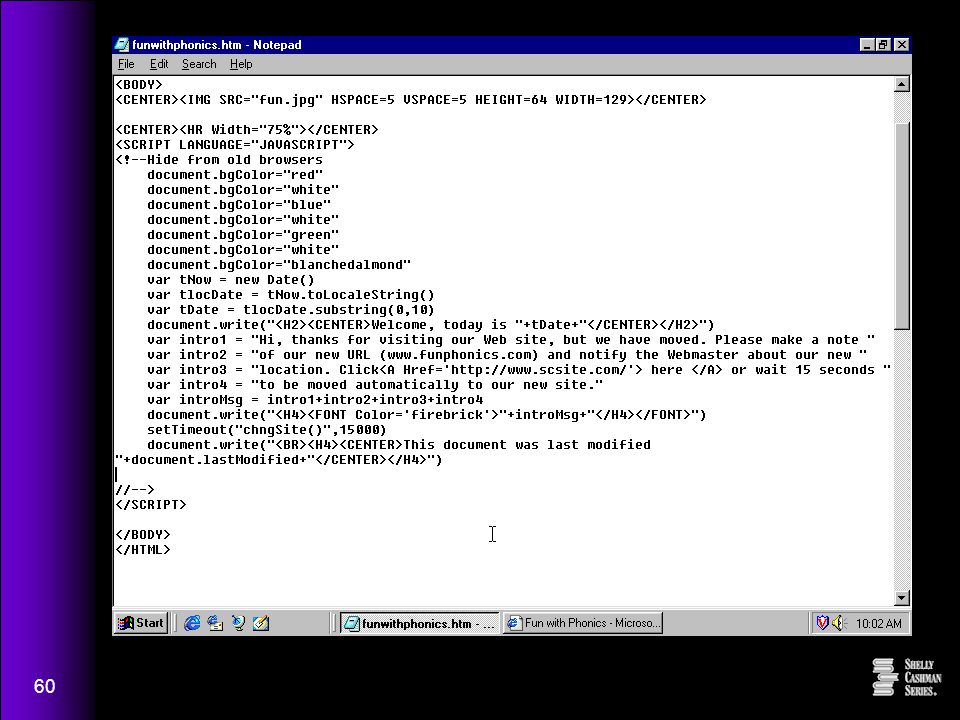Click the scroll up arrow
Screen dimensions: 960x720
click(x=902, y=84)
